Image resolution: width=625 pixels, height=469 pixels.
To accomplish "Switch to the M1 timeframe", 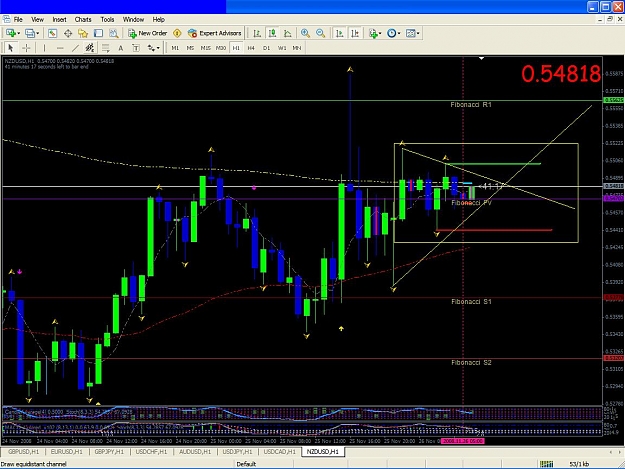I will [175, 48].
